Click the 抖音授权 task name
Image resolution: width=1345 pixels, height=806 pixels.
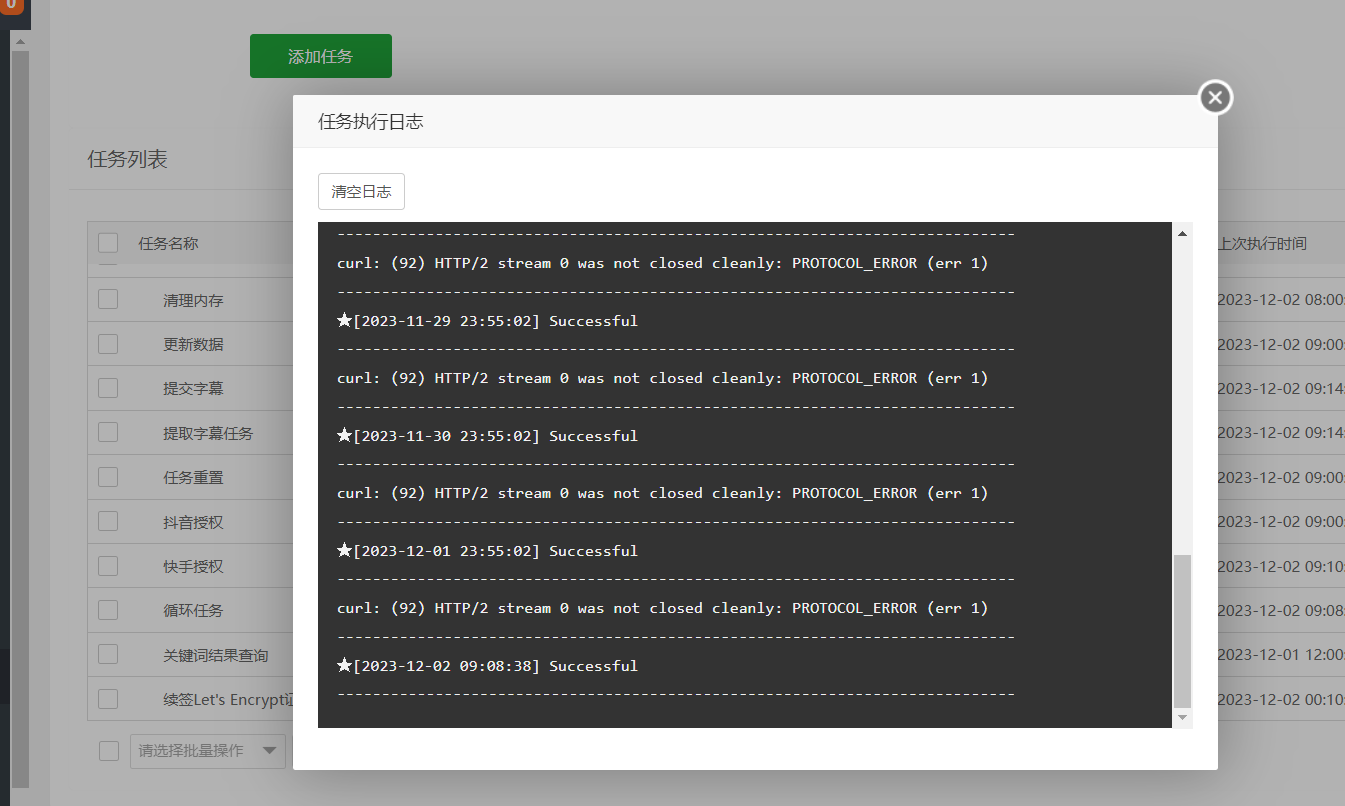[x=193, y=522]
